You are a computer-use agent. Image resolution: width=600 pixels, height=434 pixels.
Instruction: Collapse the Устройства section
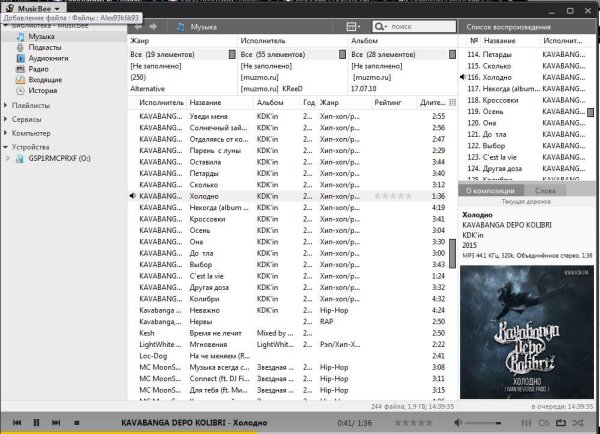coord(5,147)
